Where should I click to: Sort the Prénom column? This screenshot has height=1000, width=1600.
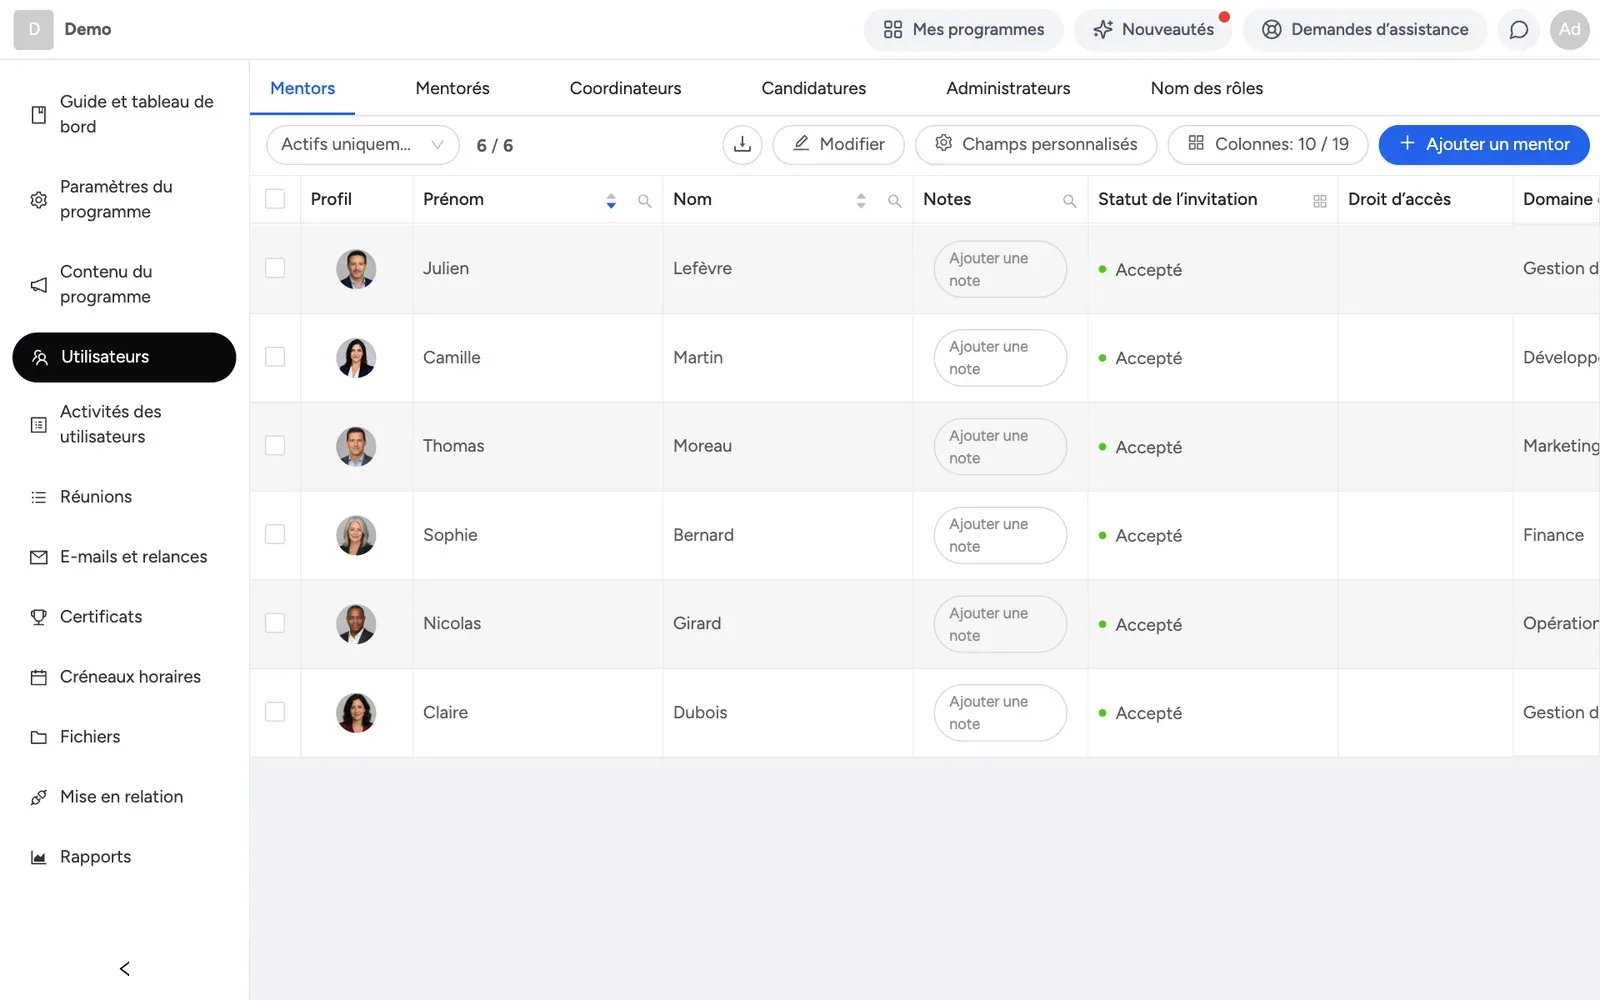click(611, 200)
